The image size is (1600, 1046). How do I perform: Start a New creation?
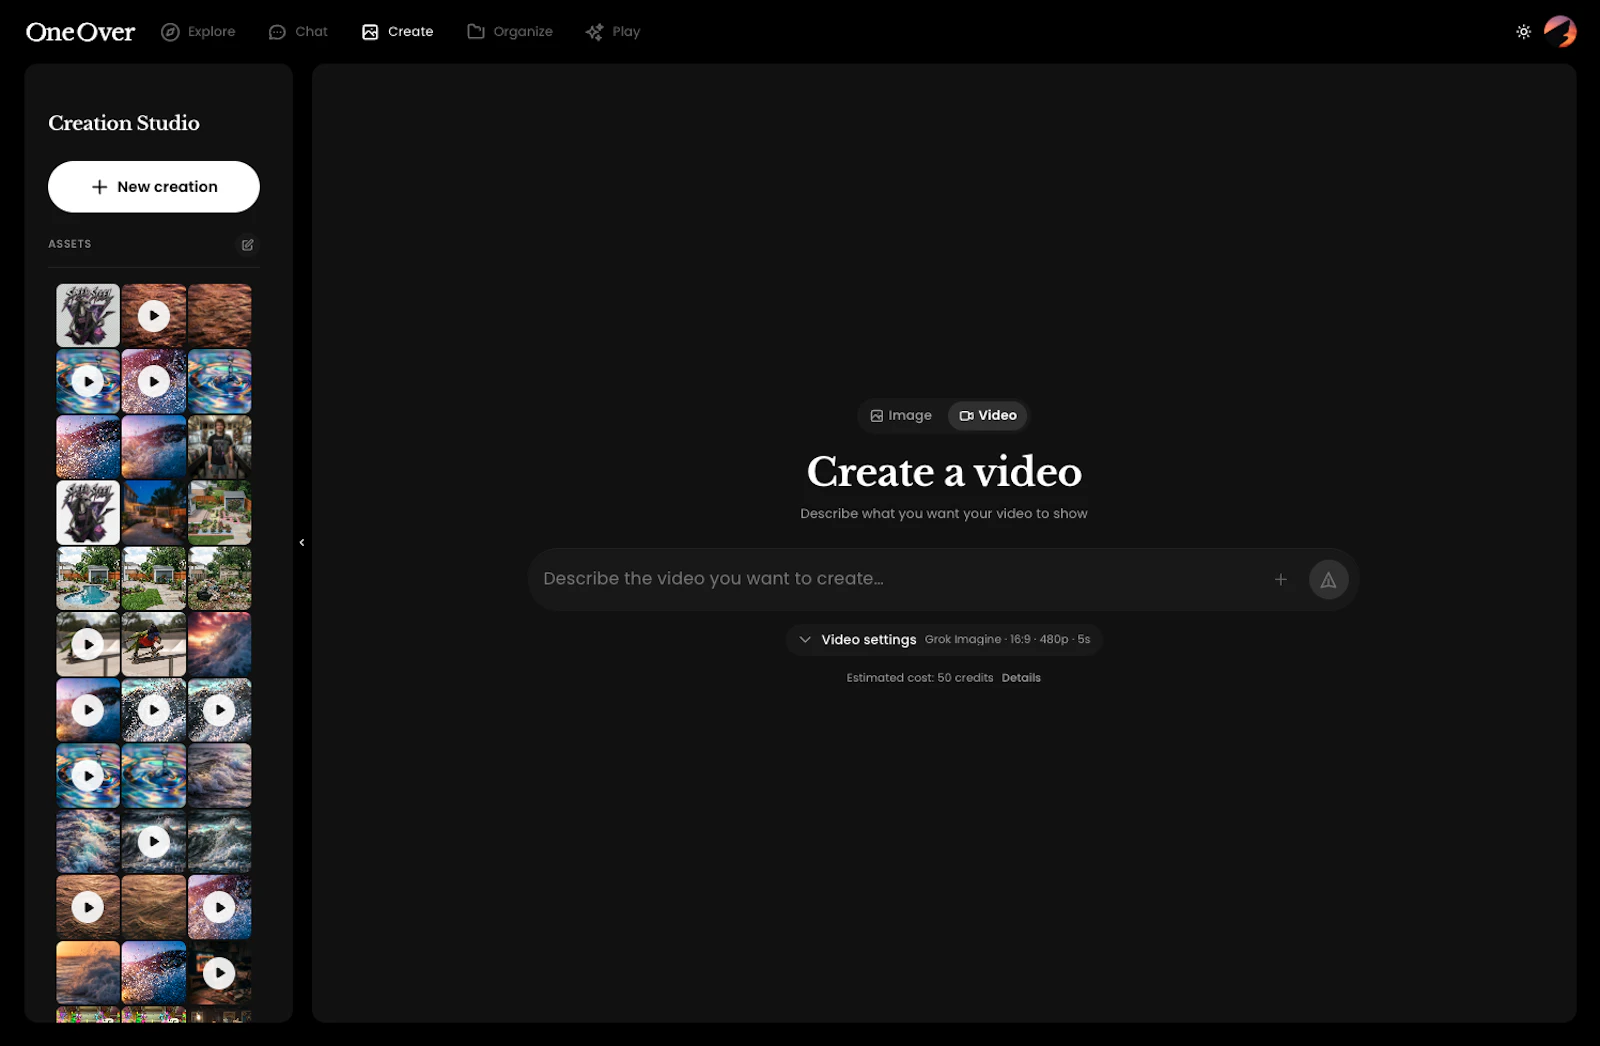154,187
